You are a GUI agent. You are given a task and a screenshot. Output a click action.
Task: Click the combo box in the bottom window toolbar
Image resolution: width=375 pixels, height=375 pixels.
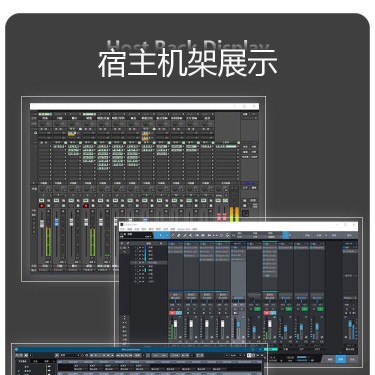click(70, 356)
